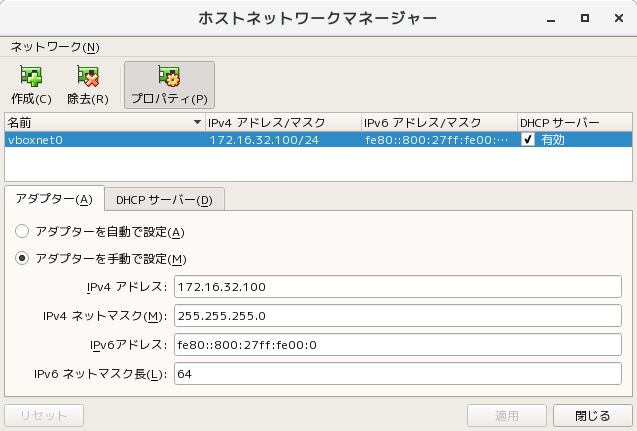Minimize the ホストネットワークマネージャー window
637x431 pixels.
coord(551,19)
